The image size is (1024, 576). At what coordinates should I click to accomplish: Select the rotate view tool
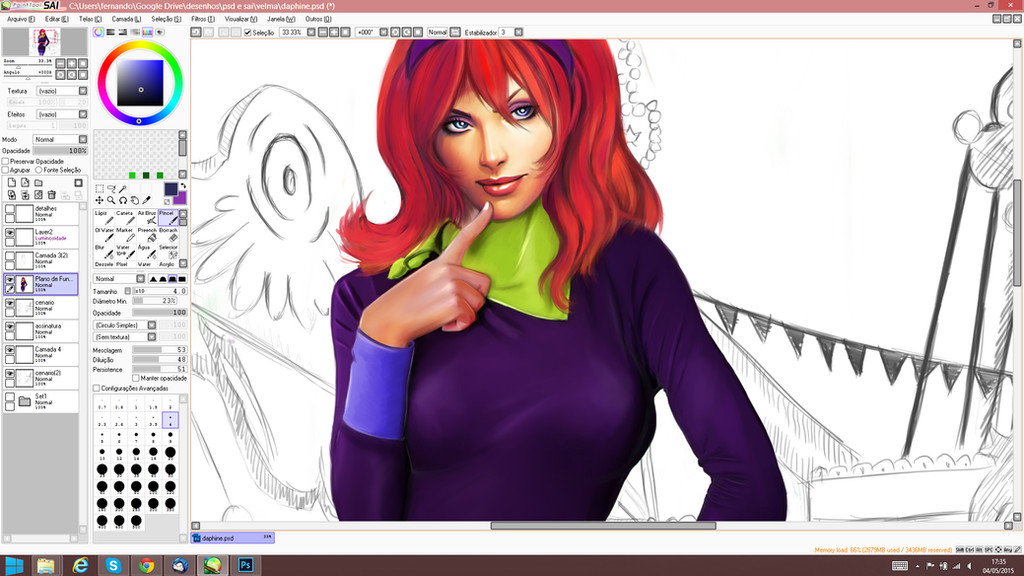pos(123,200)
